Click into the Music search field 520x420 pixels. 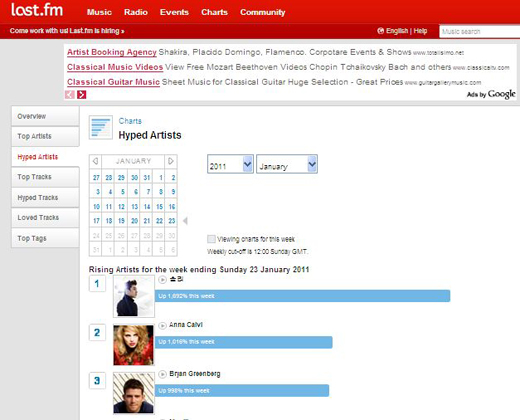pyautogui.click(x=480, y=32)
